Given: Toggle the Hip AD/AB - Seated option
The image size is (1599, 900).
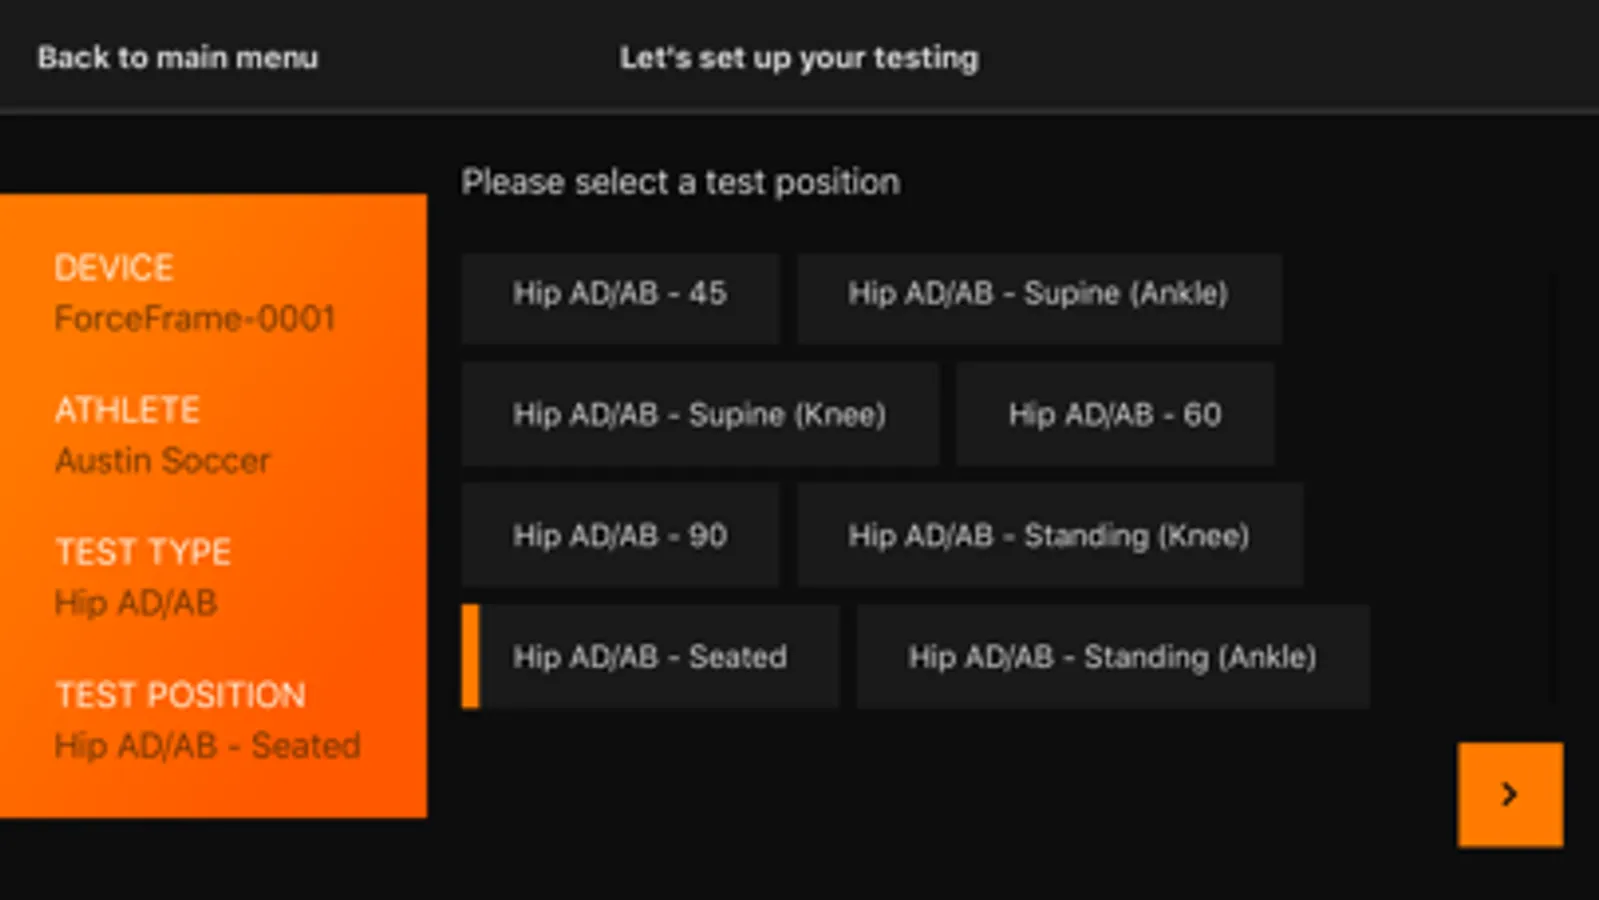Looking at the screenshot, I should [x=650, y=658].
